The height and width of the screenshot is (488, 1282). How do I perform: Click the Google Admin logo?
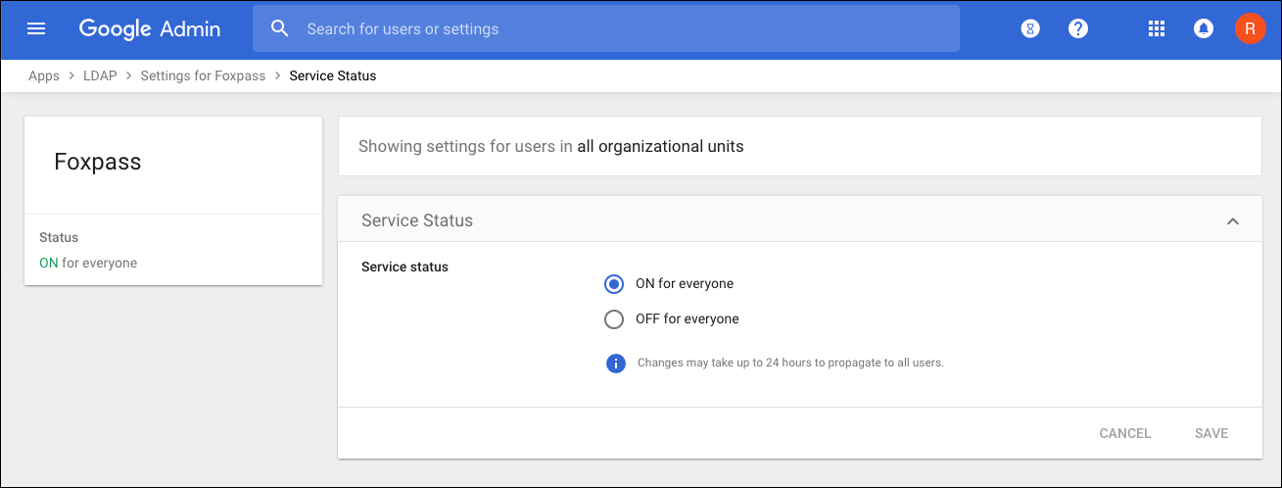tap(150, 29)
